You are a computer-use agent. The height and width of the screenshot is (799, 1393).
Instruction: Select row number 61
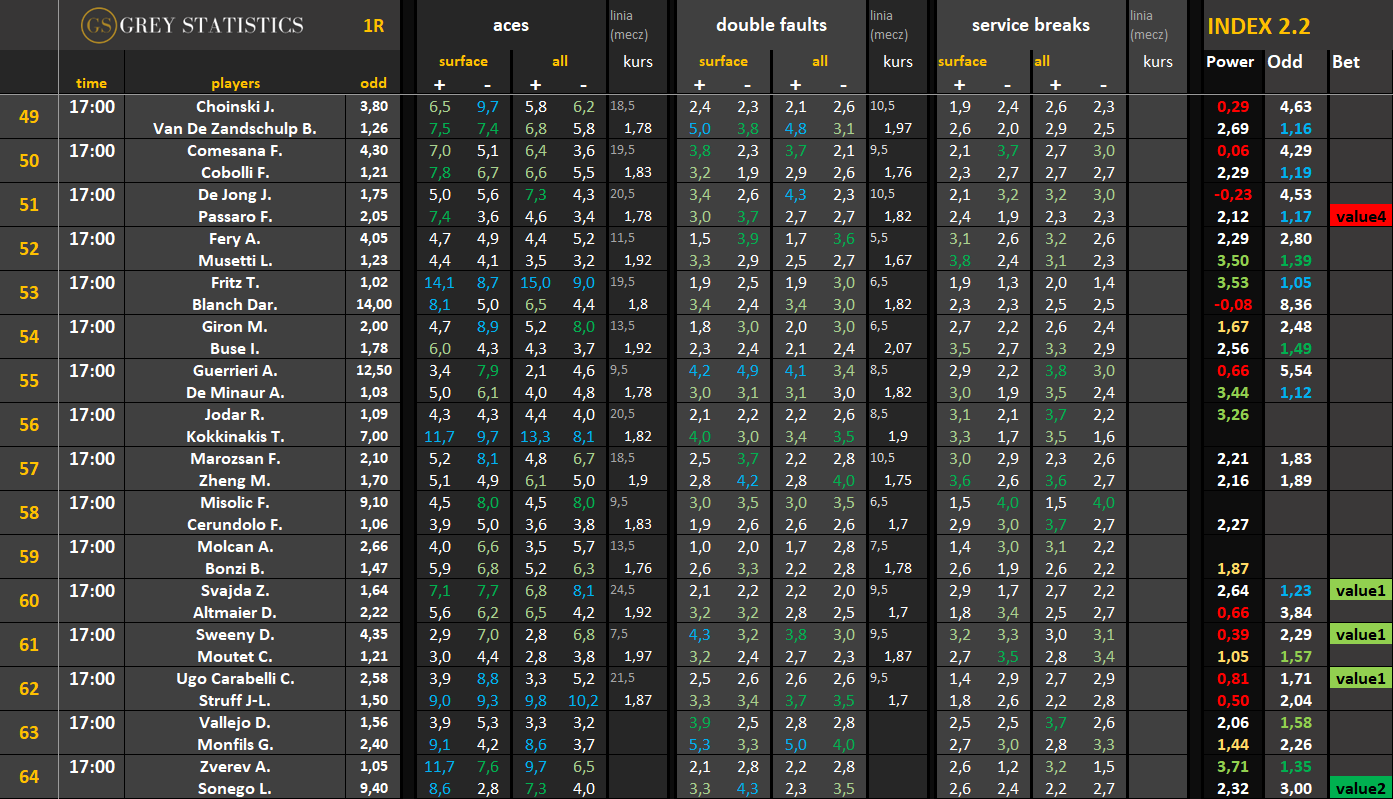pyautogui.click(x=29, y=645)
